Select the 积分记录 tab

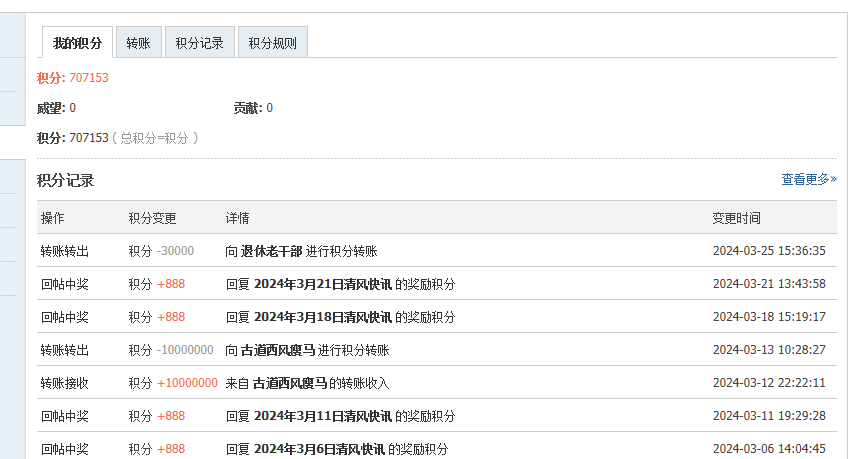(199, 43)
